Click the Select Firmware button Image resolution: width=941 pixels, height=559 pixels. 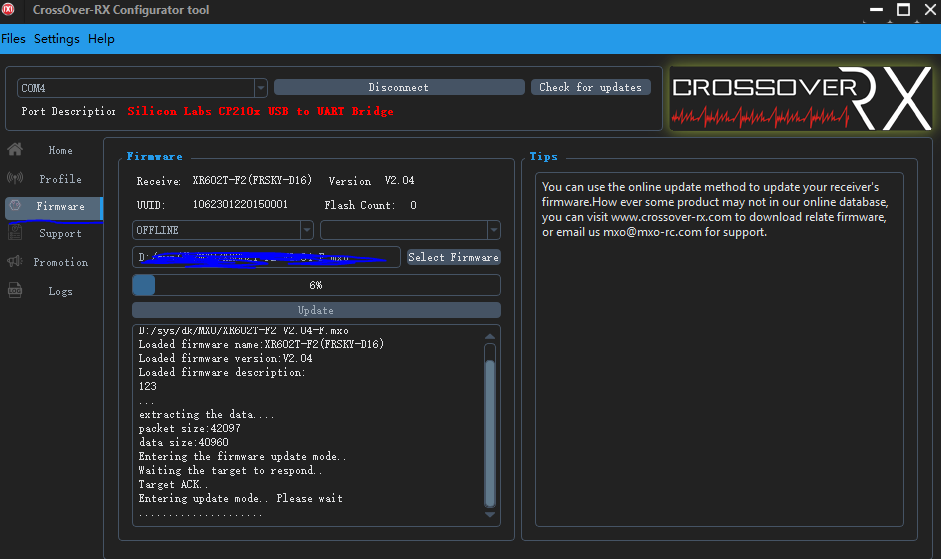pos(454,257)
